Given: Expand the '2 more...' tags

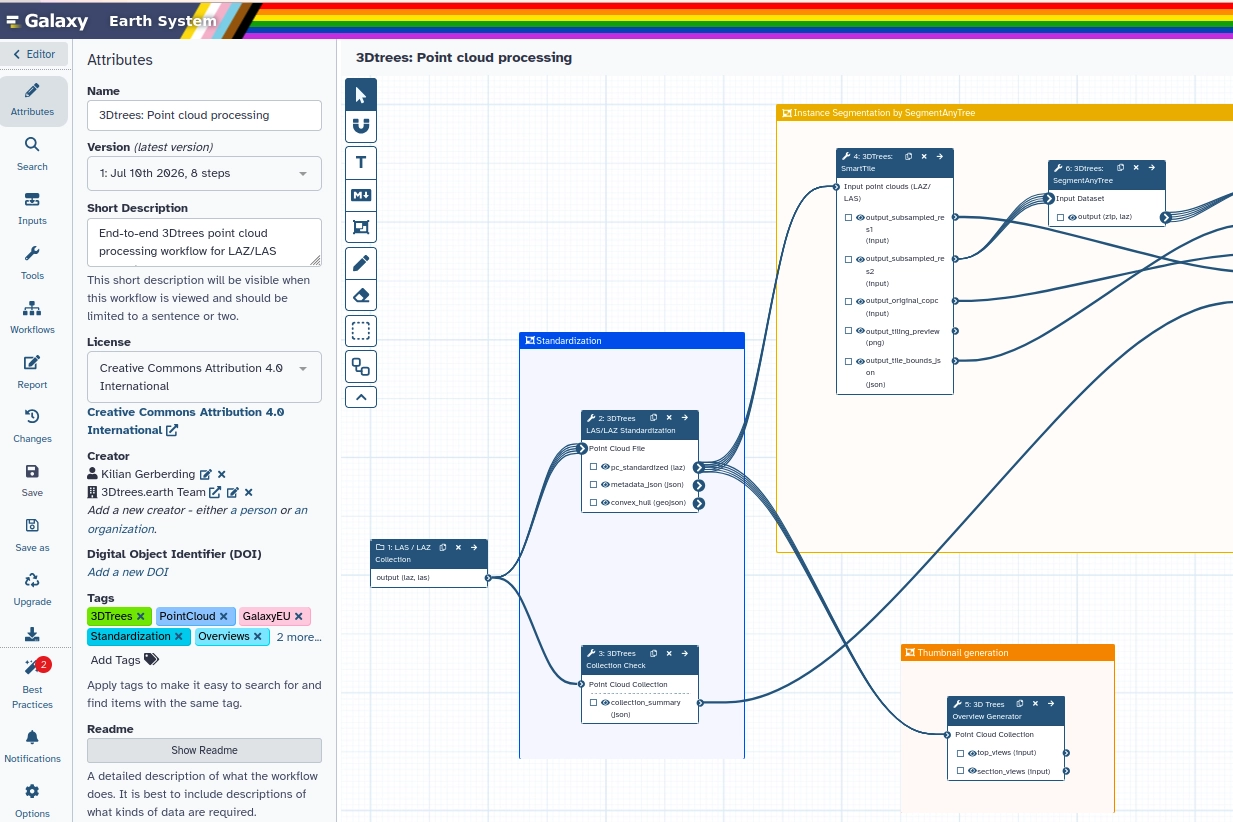Looking at the screenshot, I should coord(299,637).
